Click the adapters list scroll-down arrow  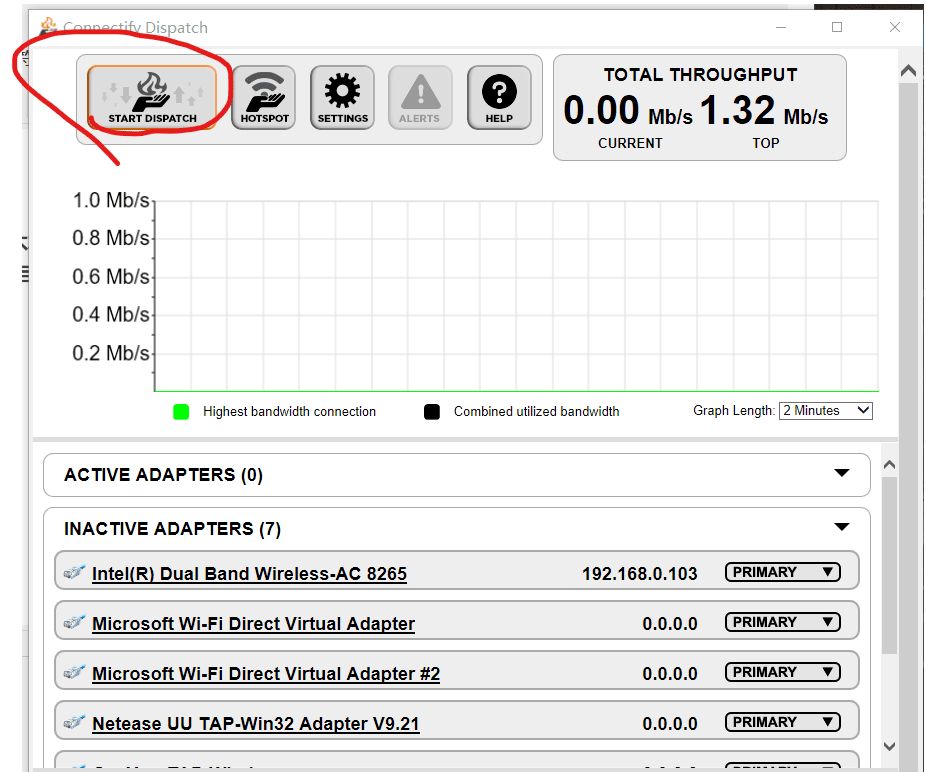click(889, 746)
